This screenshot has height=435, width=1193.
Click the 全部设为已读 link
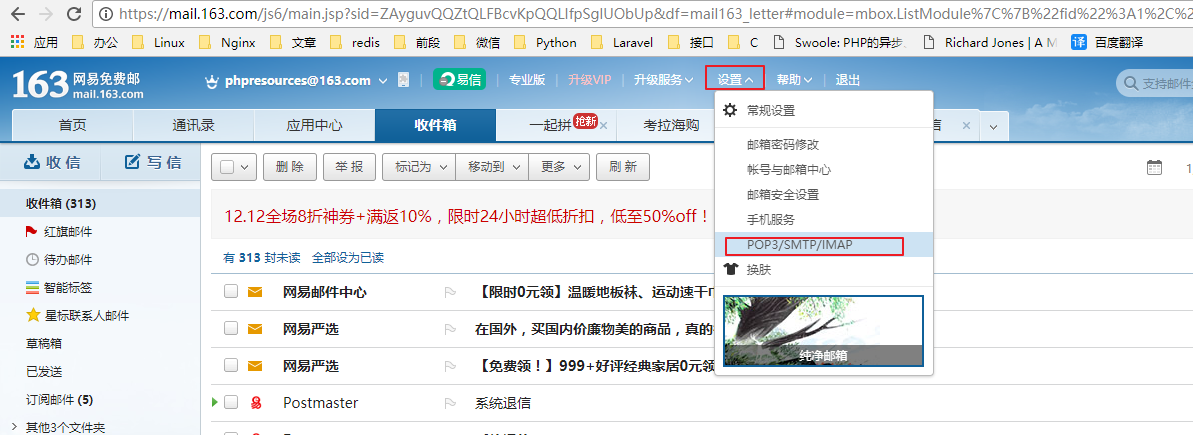347,258
